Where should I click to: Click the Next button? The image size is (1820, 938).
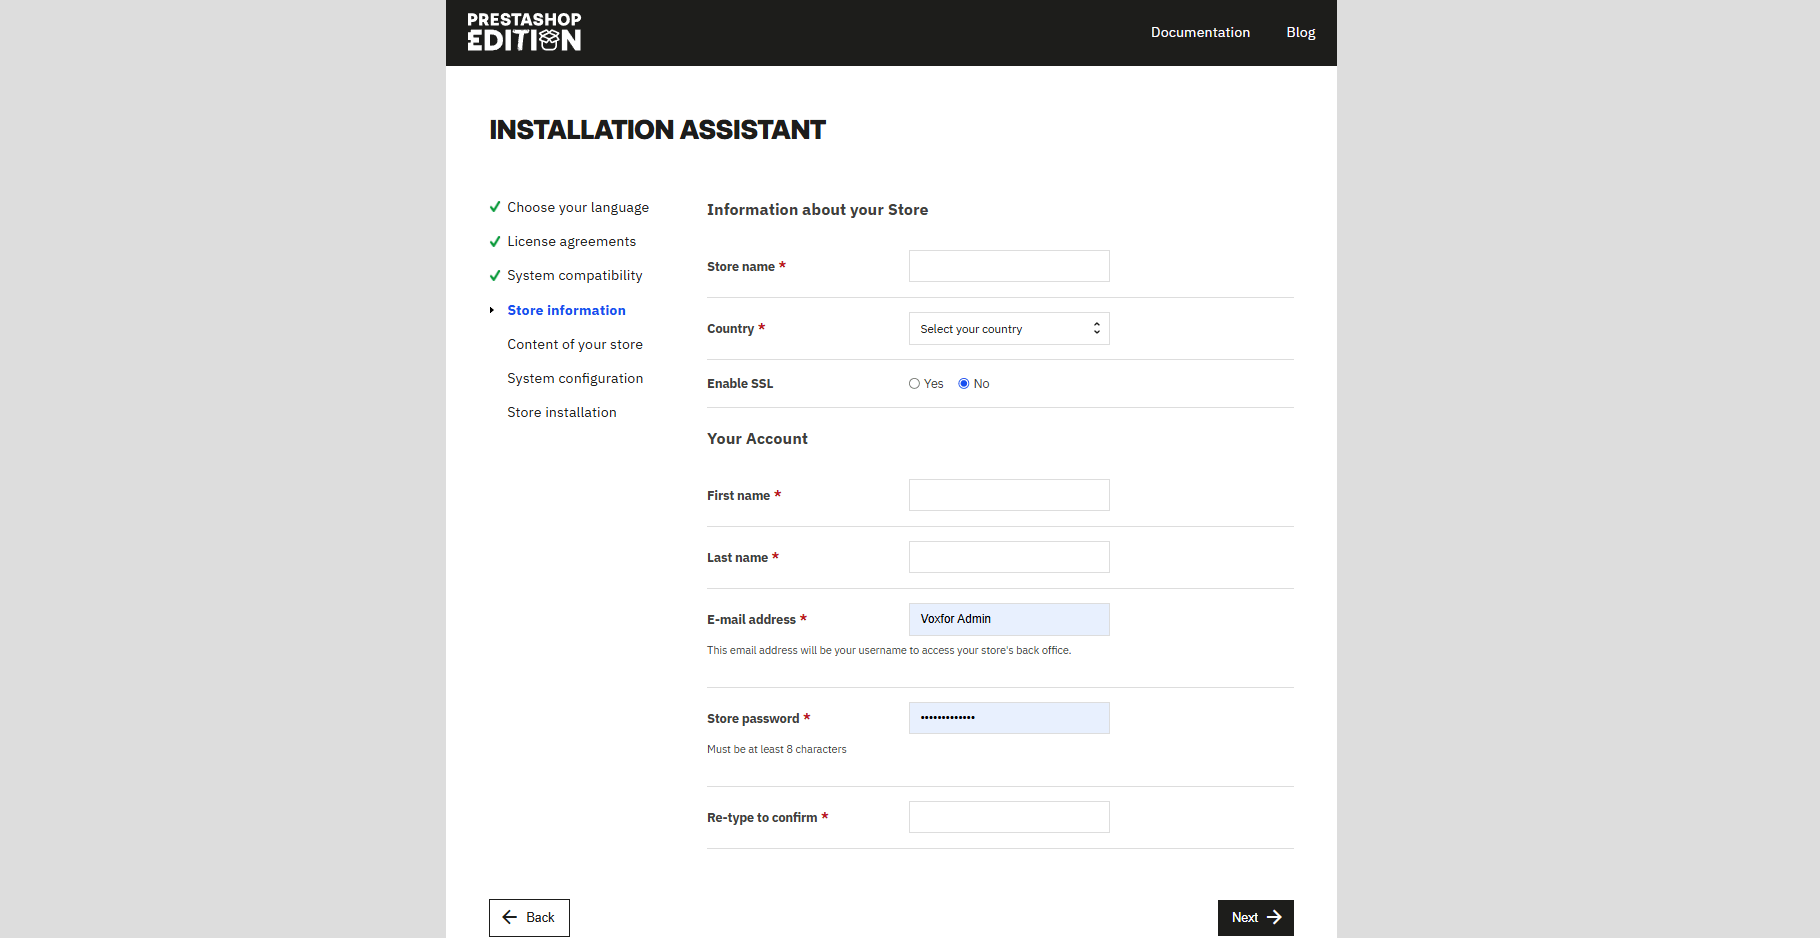[x=1255, y=917]
